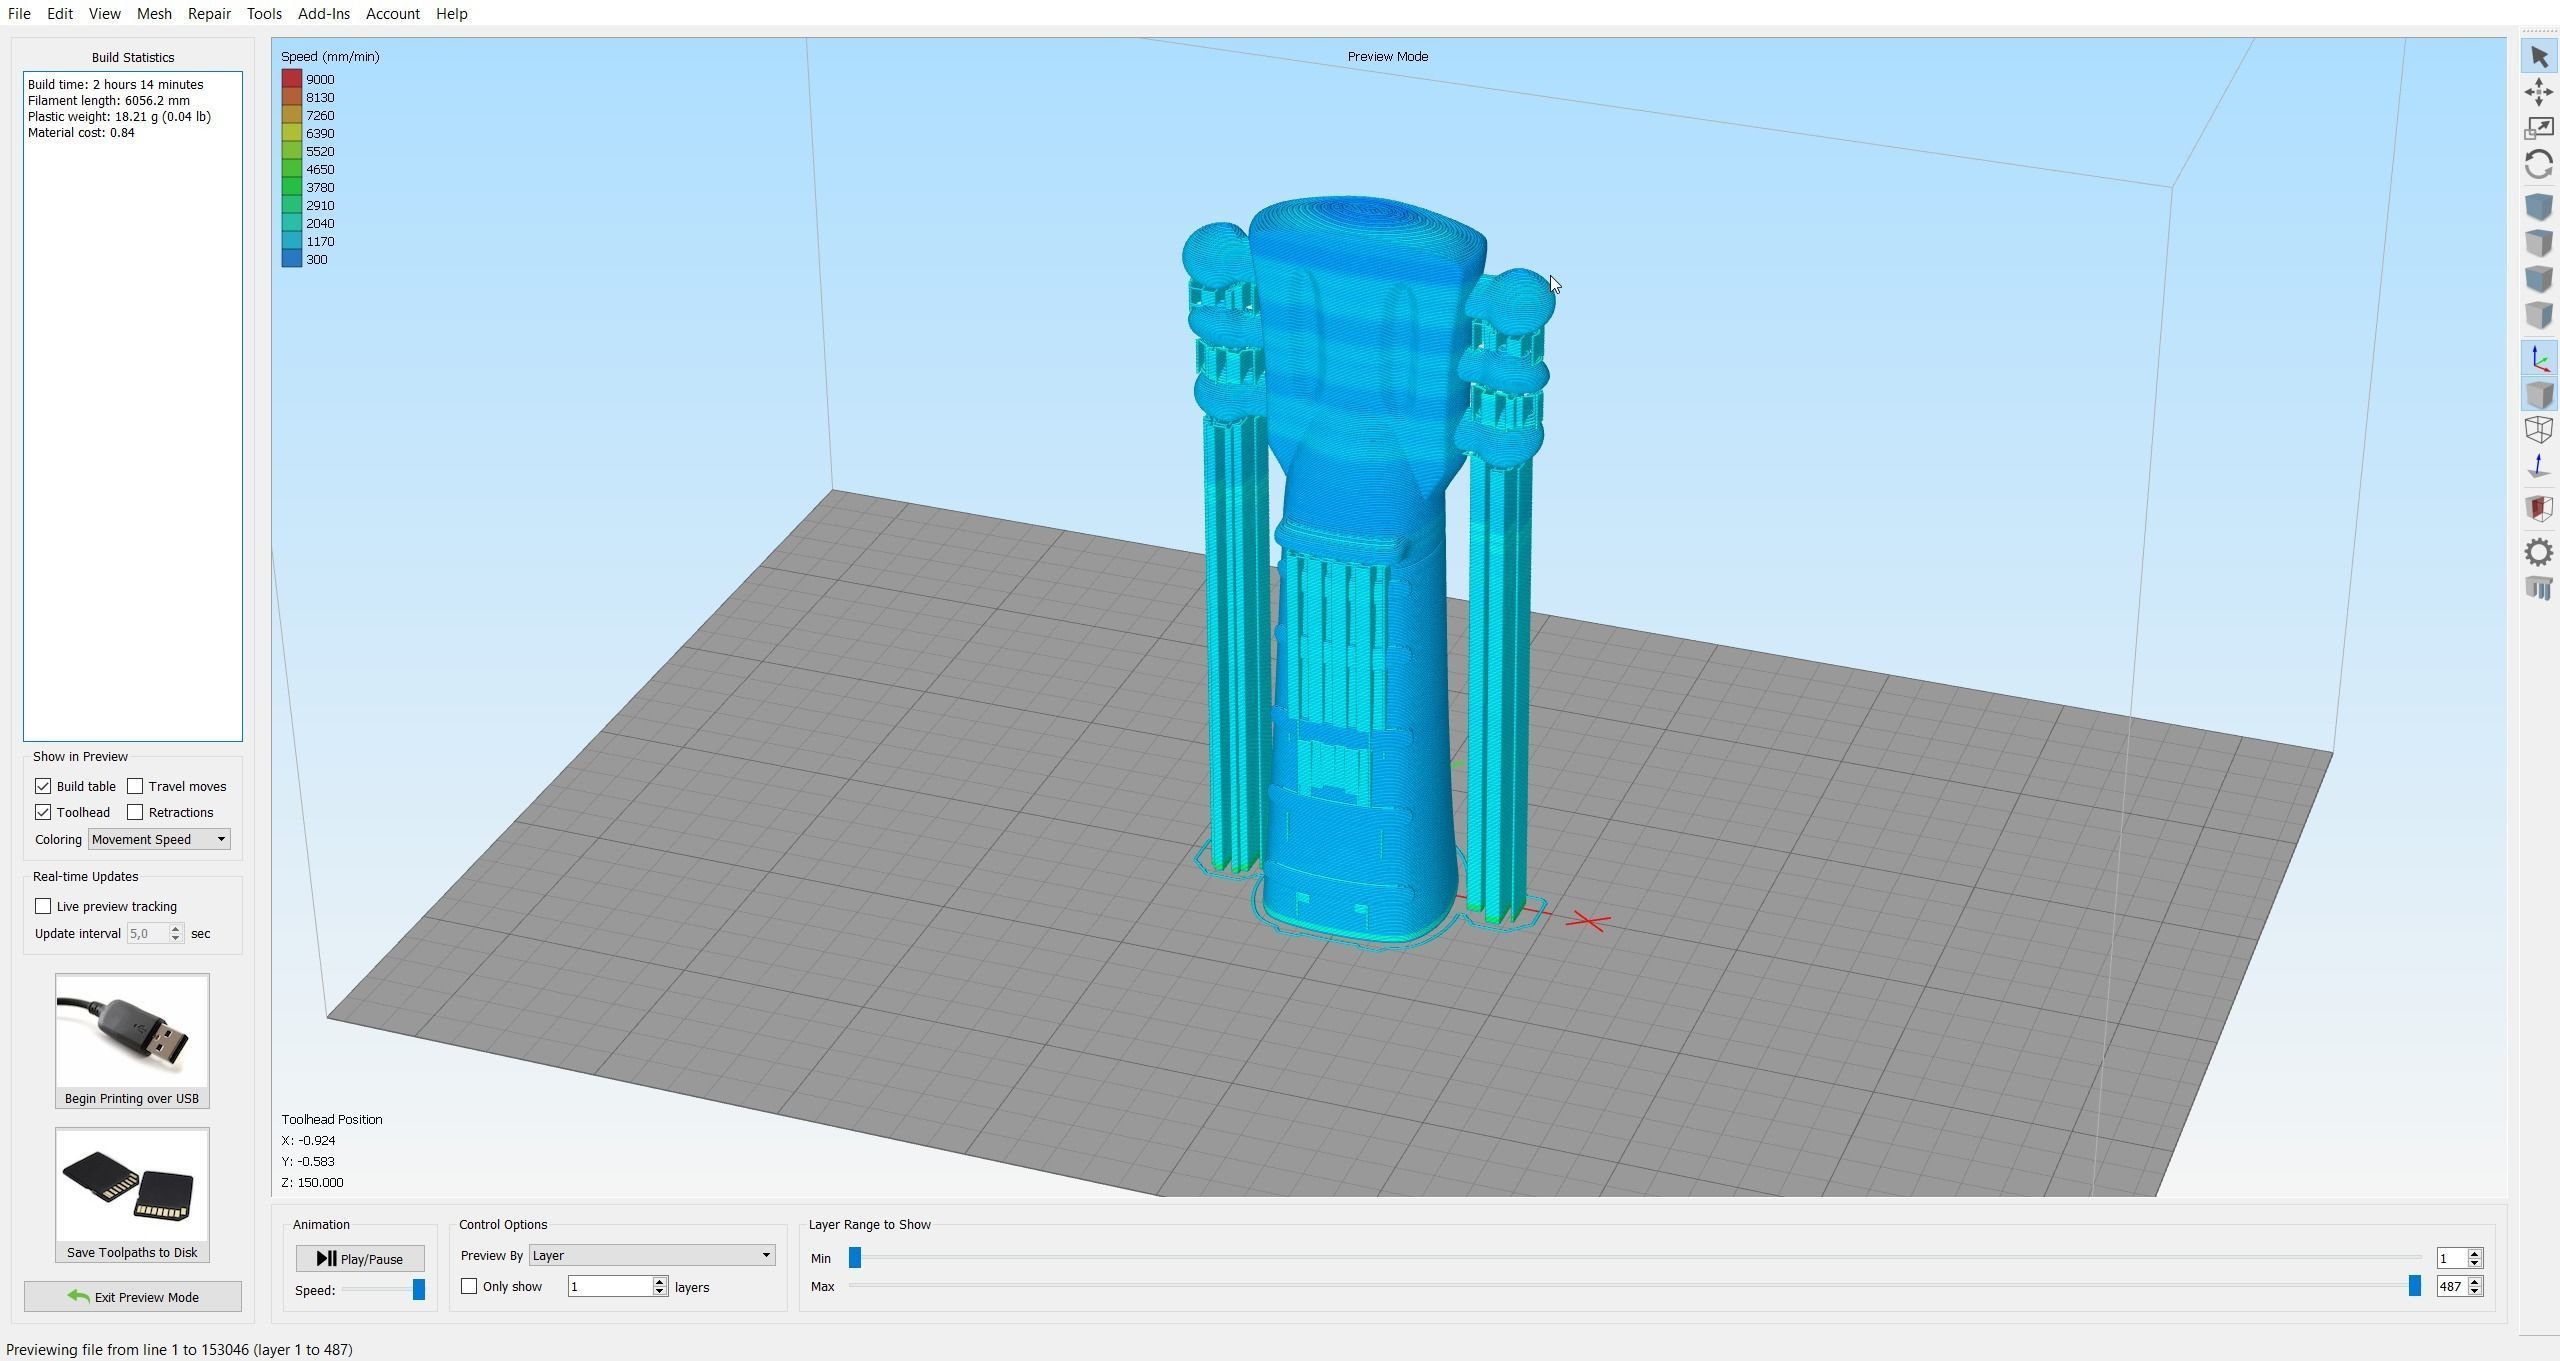Click the Min layer range slider handle

click(x=855, y=1258)
